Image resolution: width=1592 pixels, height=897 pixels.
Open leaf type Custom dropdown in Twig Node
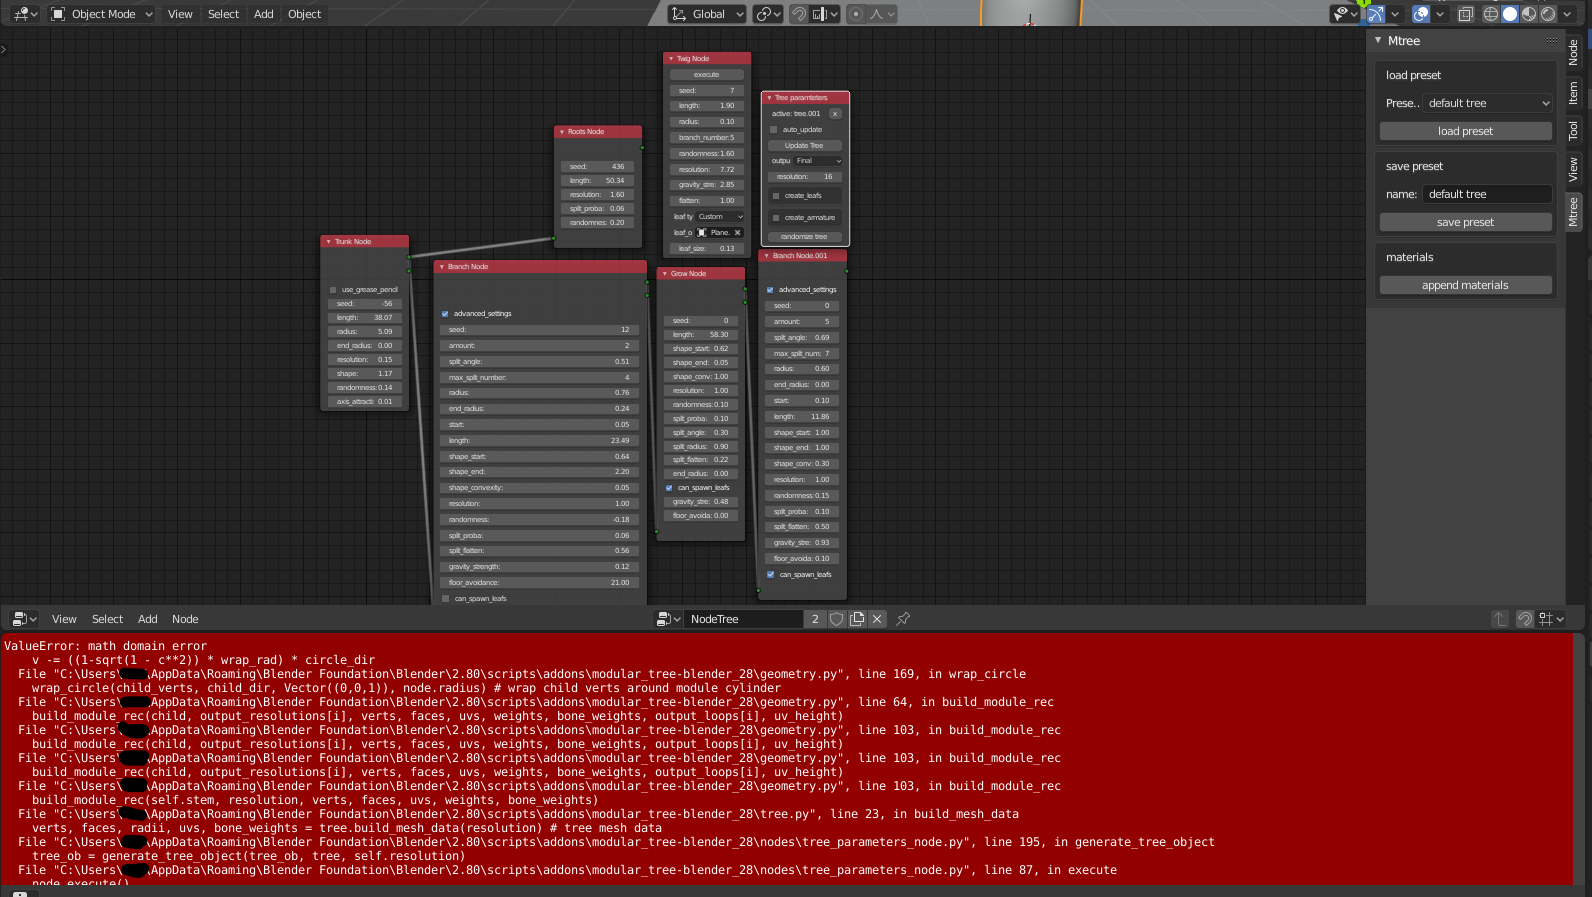click(720, 217)
